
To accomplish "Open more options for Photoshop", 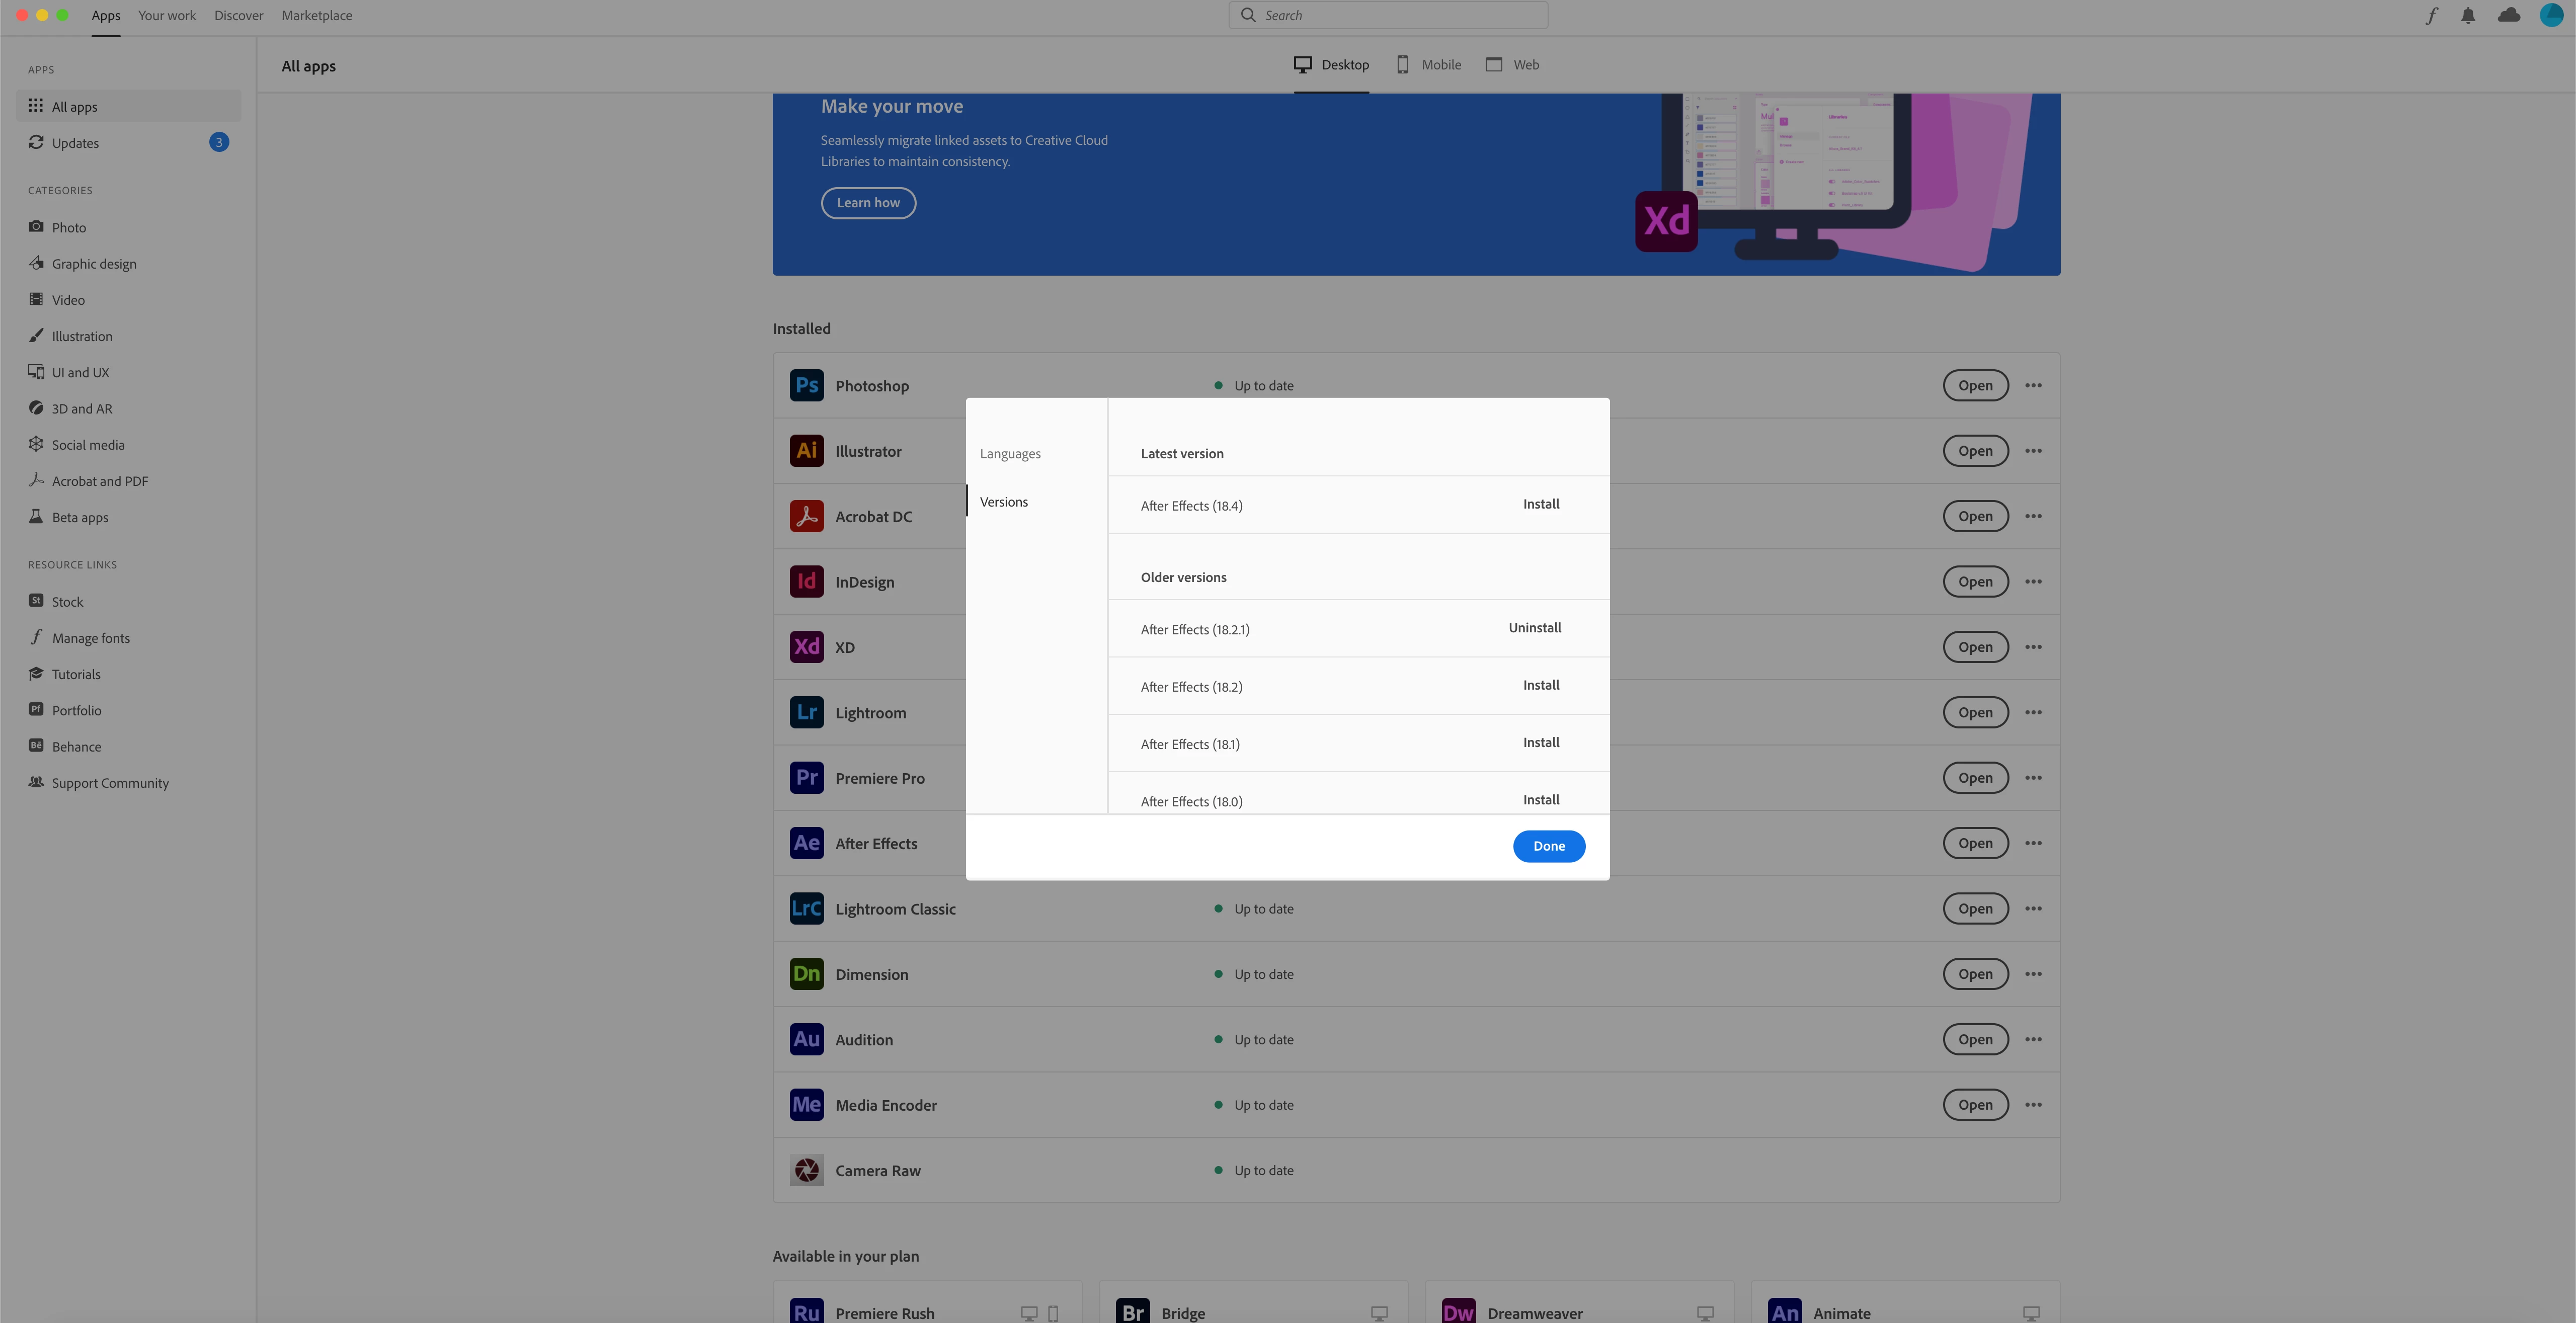I will (2033, 385).
